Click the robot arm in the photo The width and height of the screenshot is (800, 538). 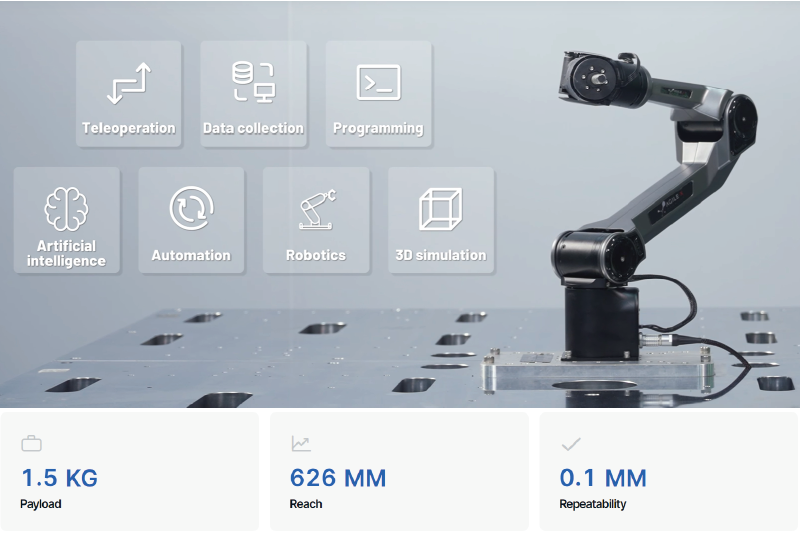coord(650,200)
